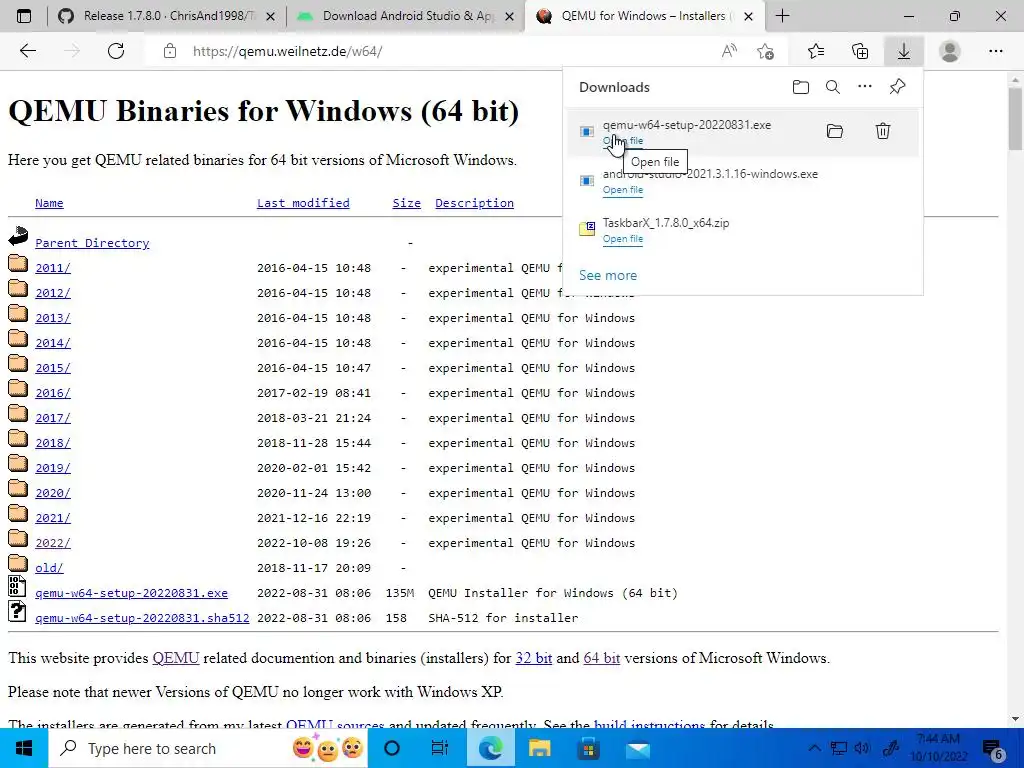Open Cortana circle on taskbar
This screenshot has height=768, width=1024.
[x=391, y=748]
